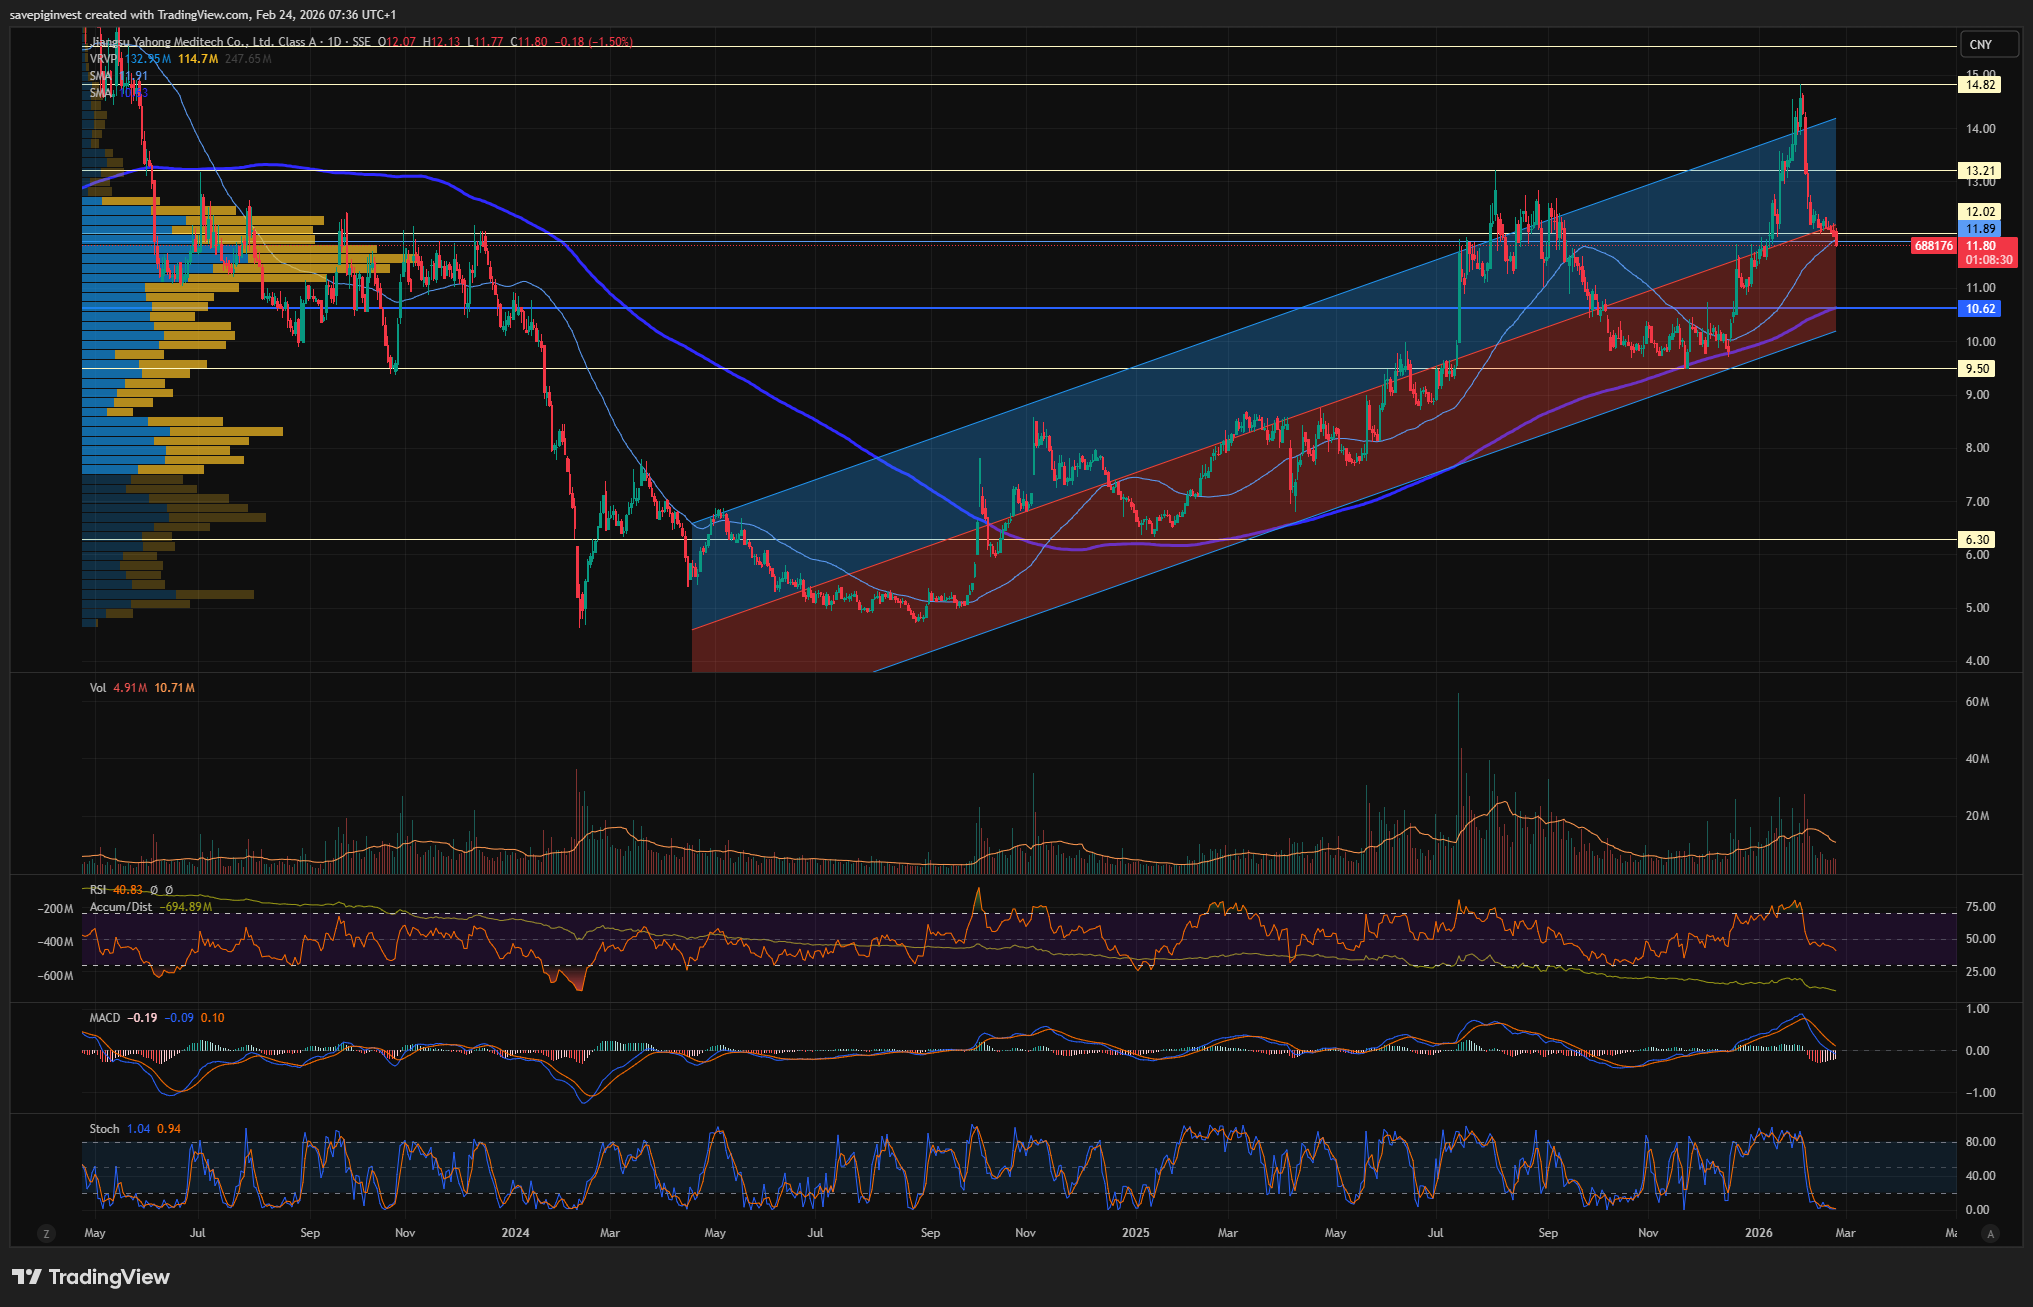Click the red 11.80 current price label
The width and height of the screenshot is (2033, 1307).
click(1980, 245)
